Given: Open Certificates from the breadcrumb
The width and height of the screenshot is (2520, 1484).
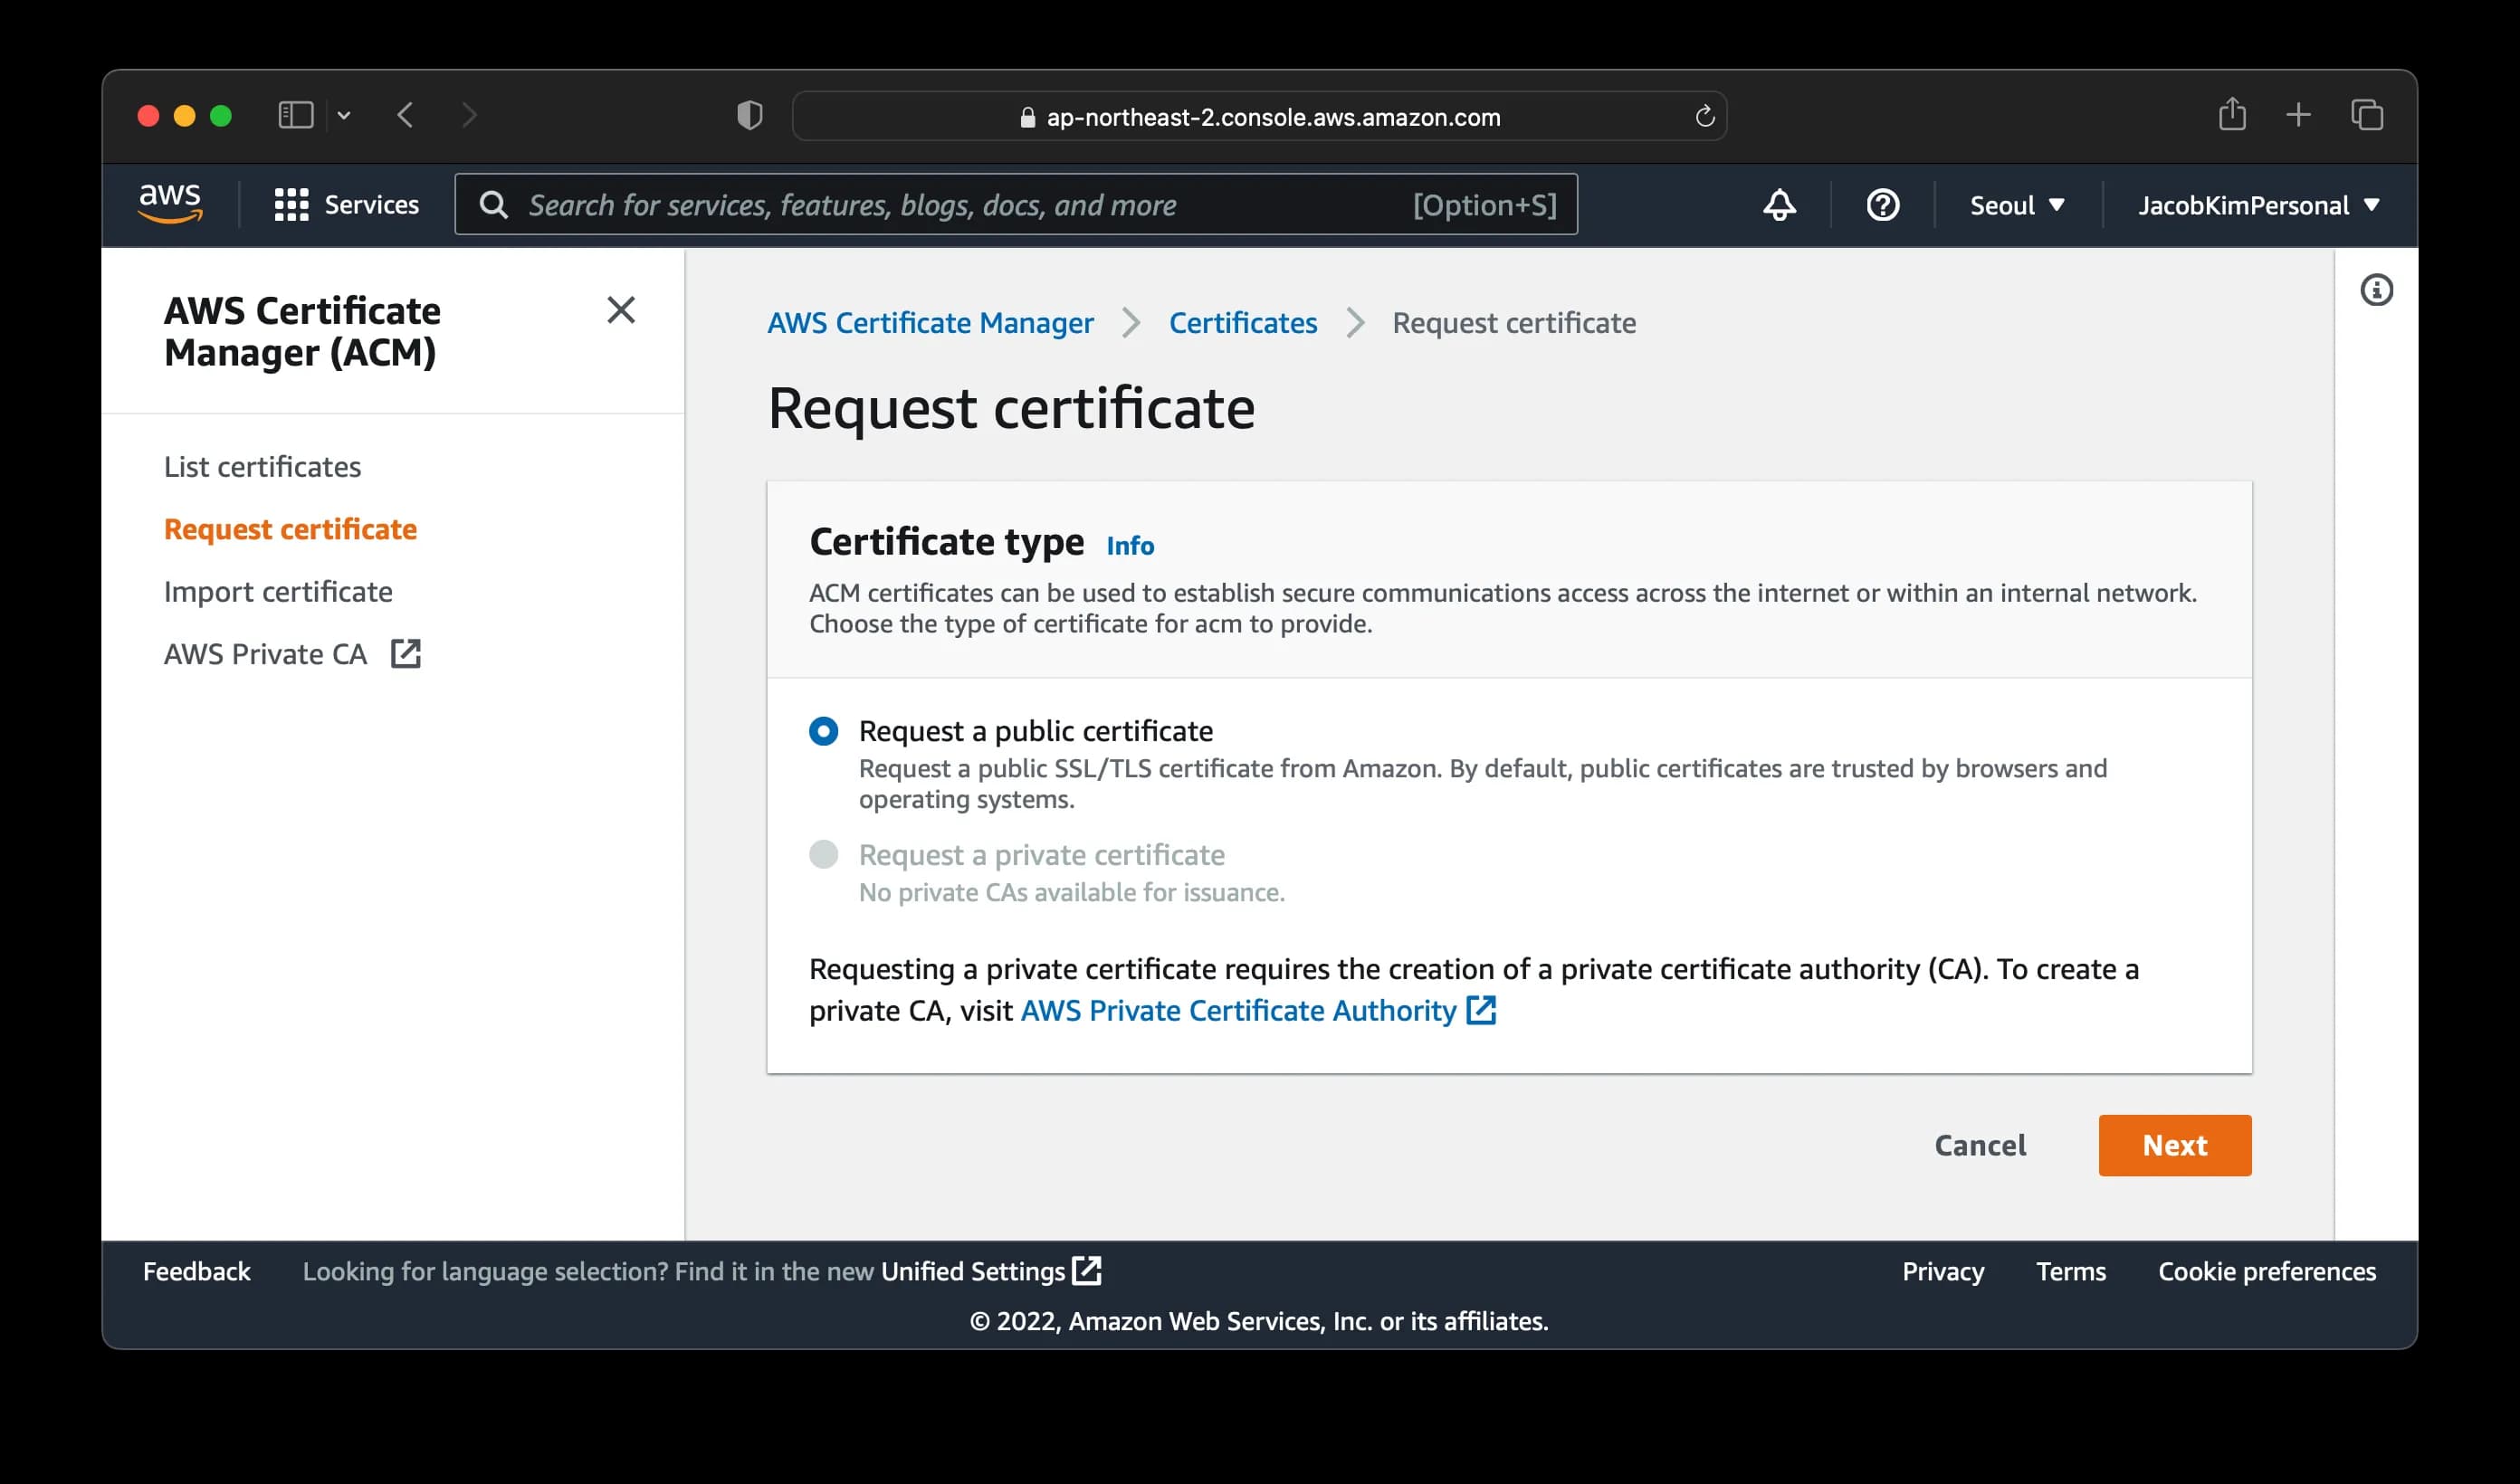Looking at the screenshot, I should pyautogui.click(x=1243, y=322).
